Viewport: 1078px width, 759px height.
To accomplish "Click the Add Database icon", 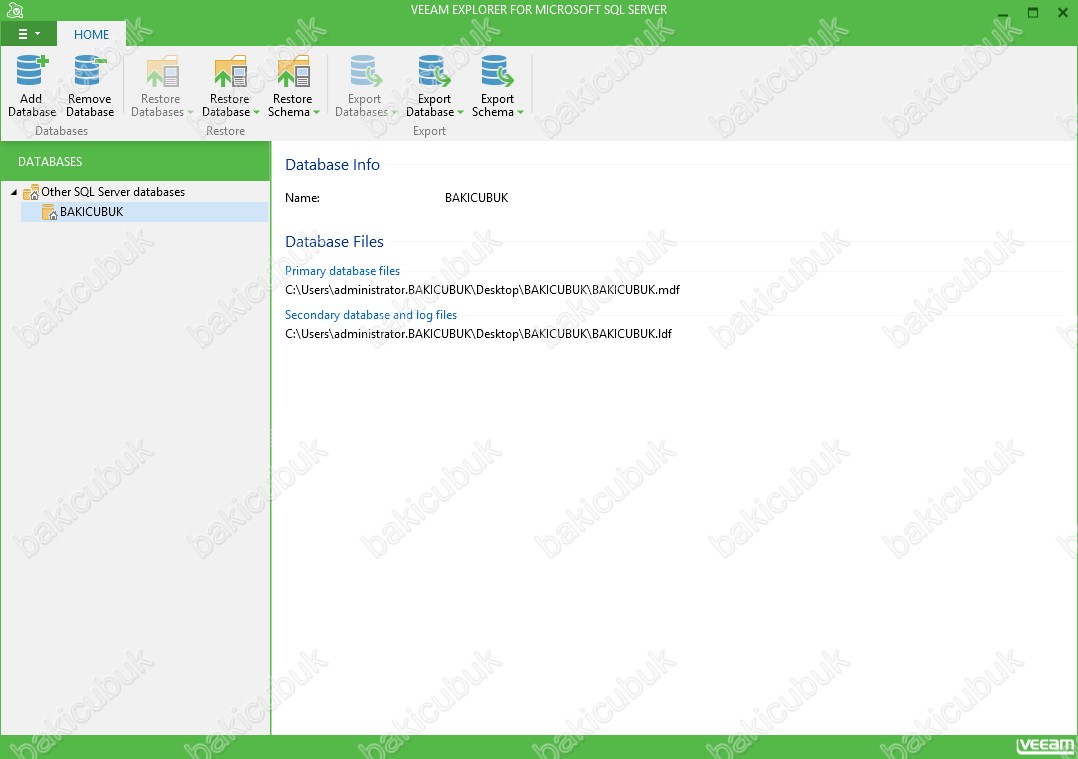I will [x=32, y=71].
